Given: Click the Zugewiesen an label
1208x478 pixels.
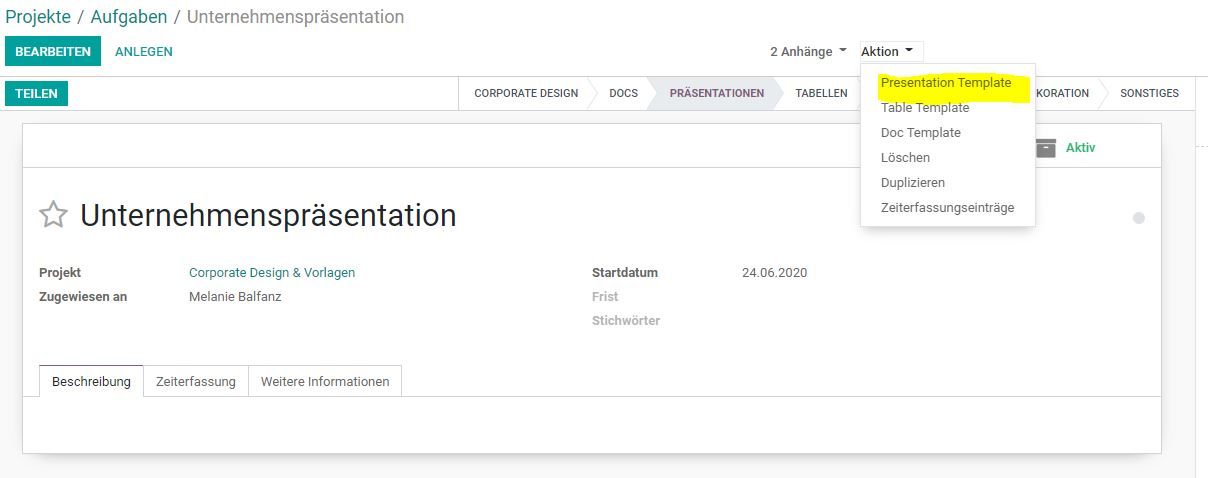Looking at the screenshot, I should (83, 297).
